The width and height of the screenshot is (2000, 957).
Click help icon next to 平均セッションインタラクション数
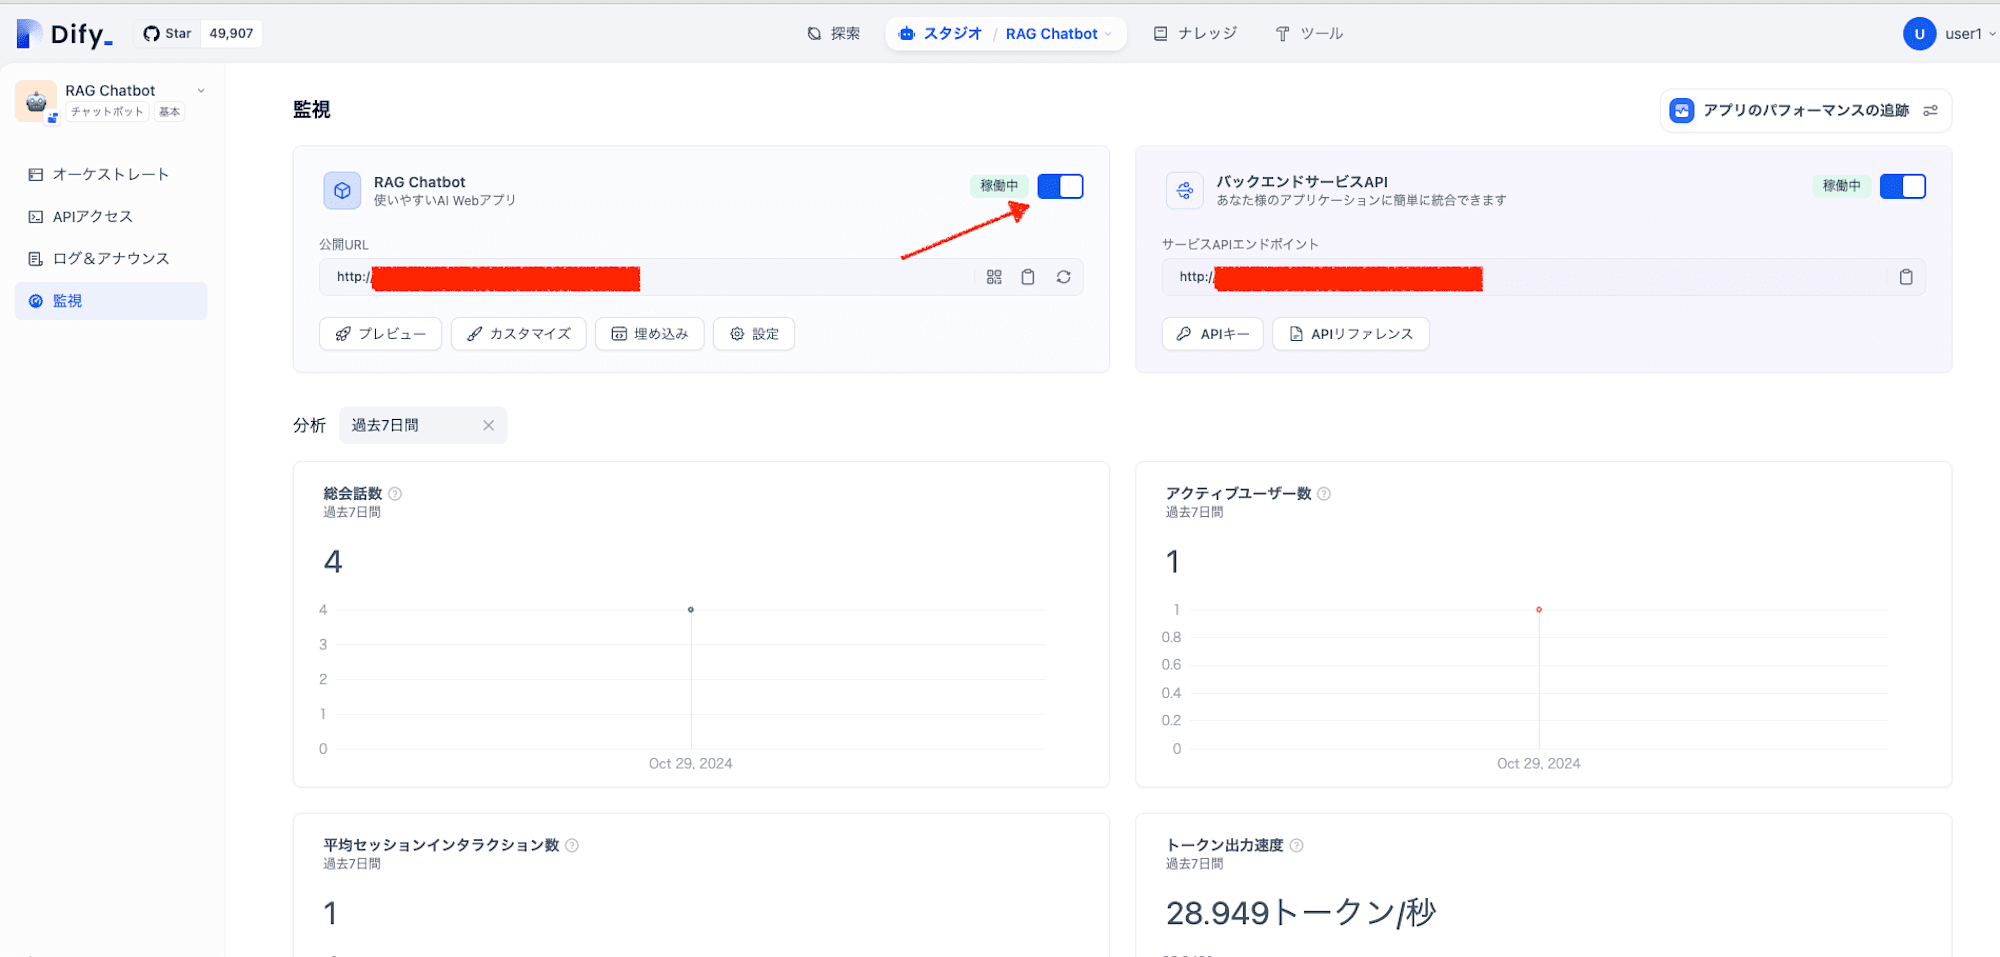click(x=572, y=846)
